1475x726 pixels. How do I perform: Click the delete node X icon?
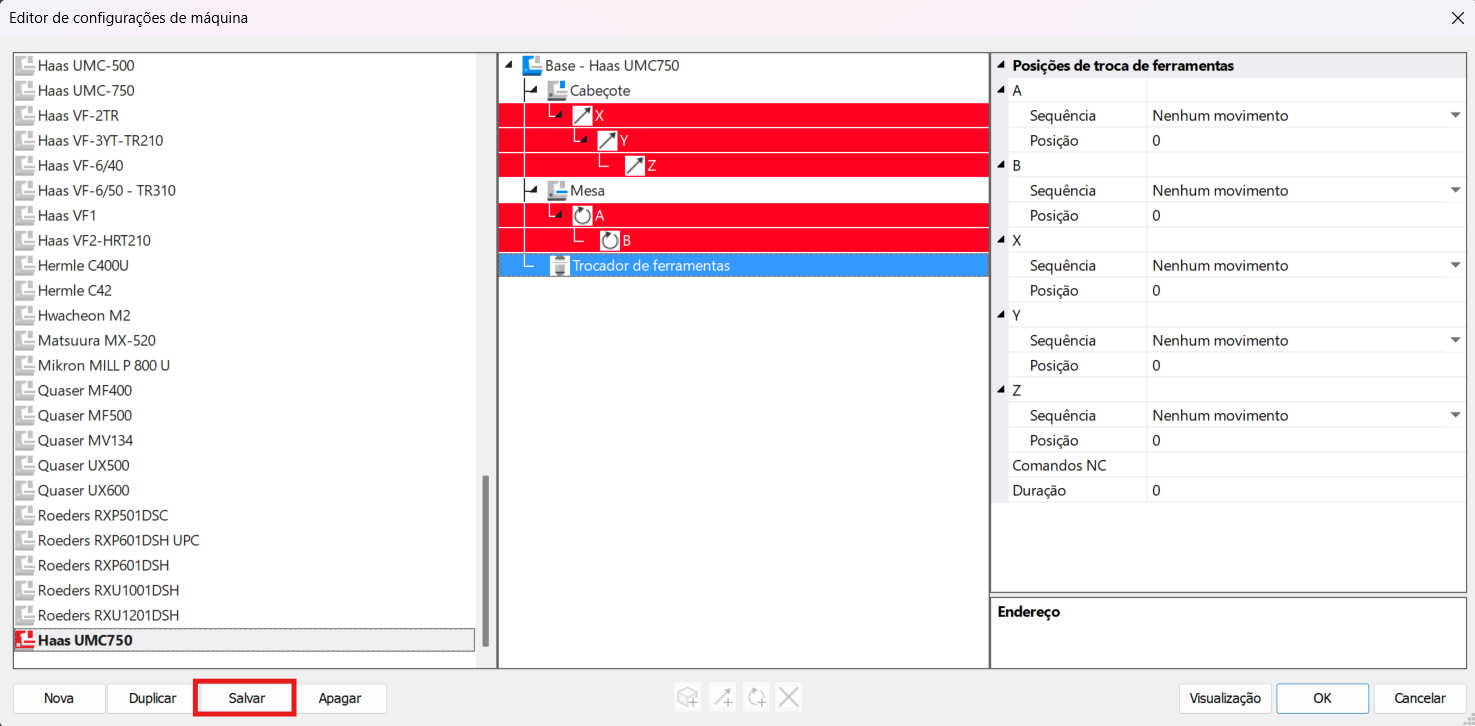pyautogui.click(x=789, y=697)
